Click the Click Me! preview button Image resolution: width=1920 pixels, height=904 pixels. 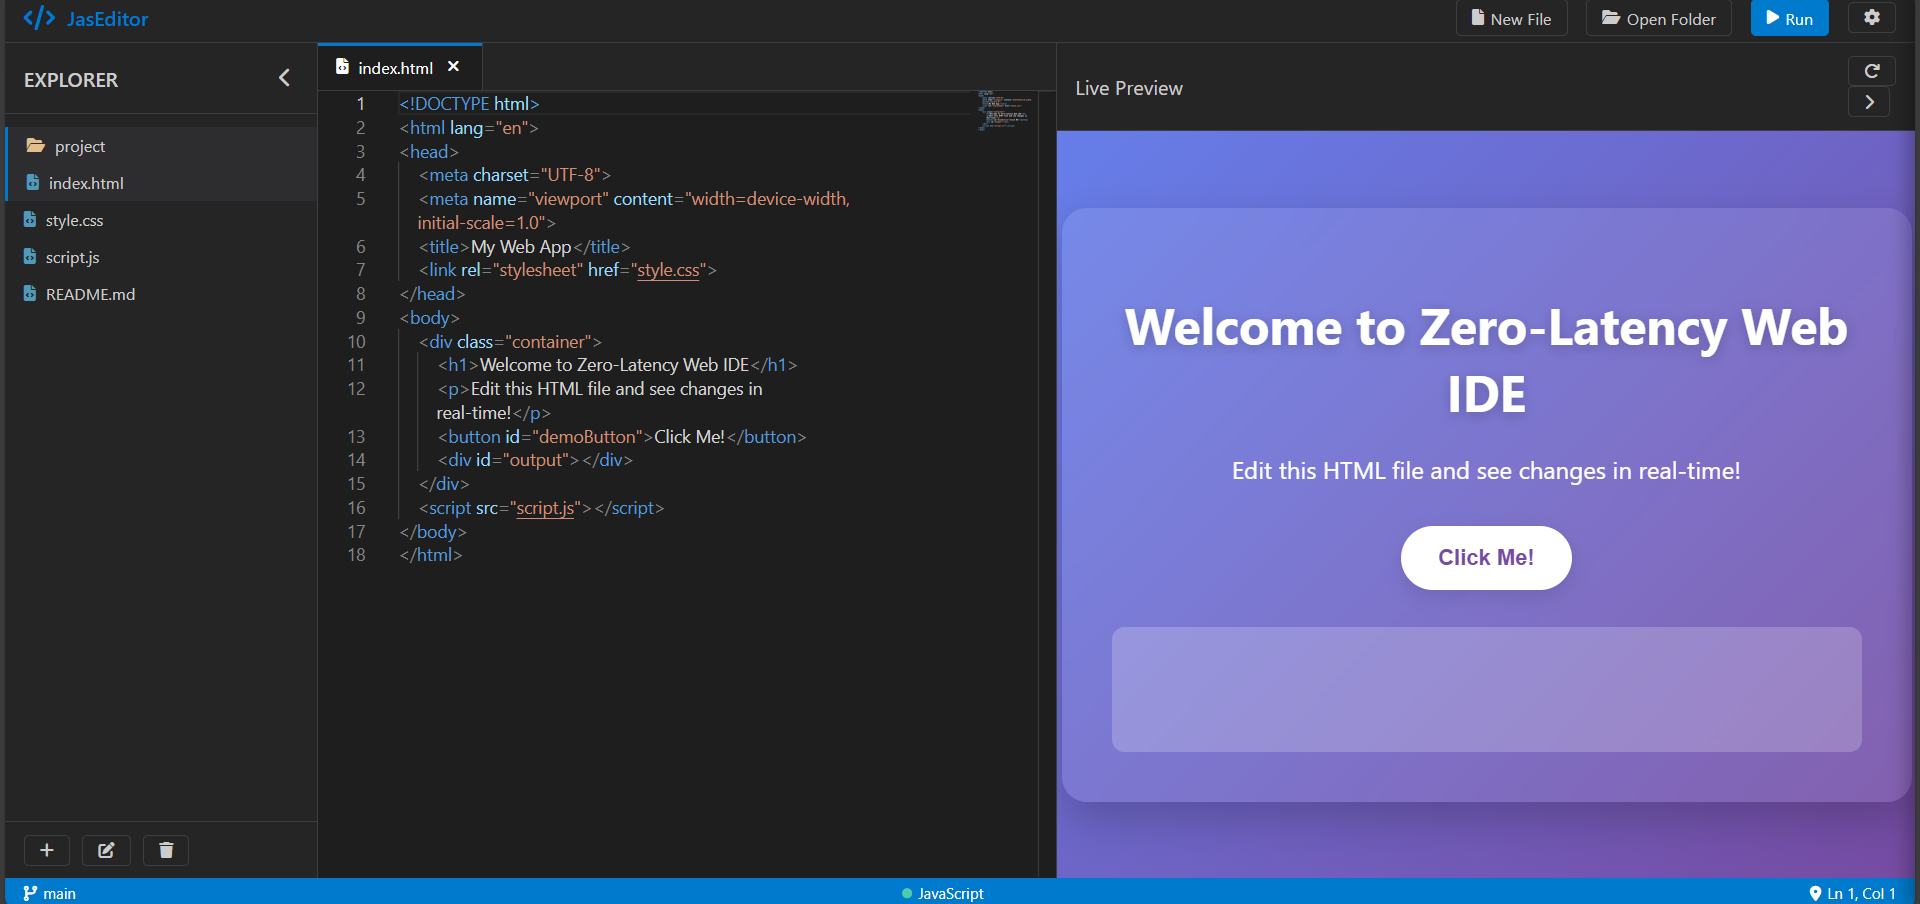pyautogui.click(x=1486, y=557)
